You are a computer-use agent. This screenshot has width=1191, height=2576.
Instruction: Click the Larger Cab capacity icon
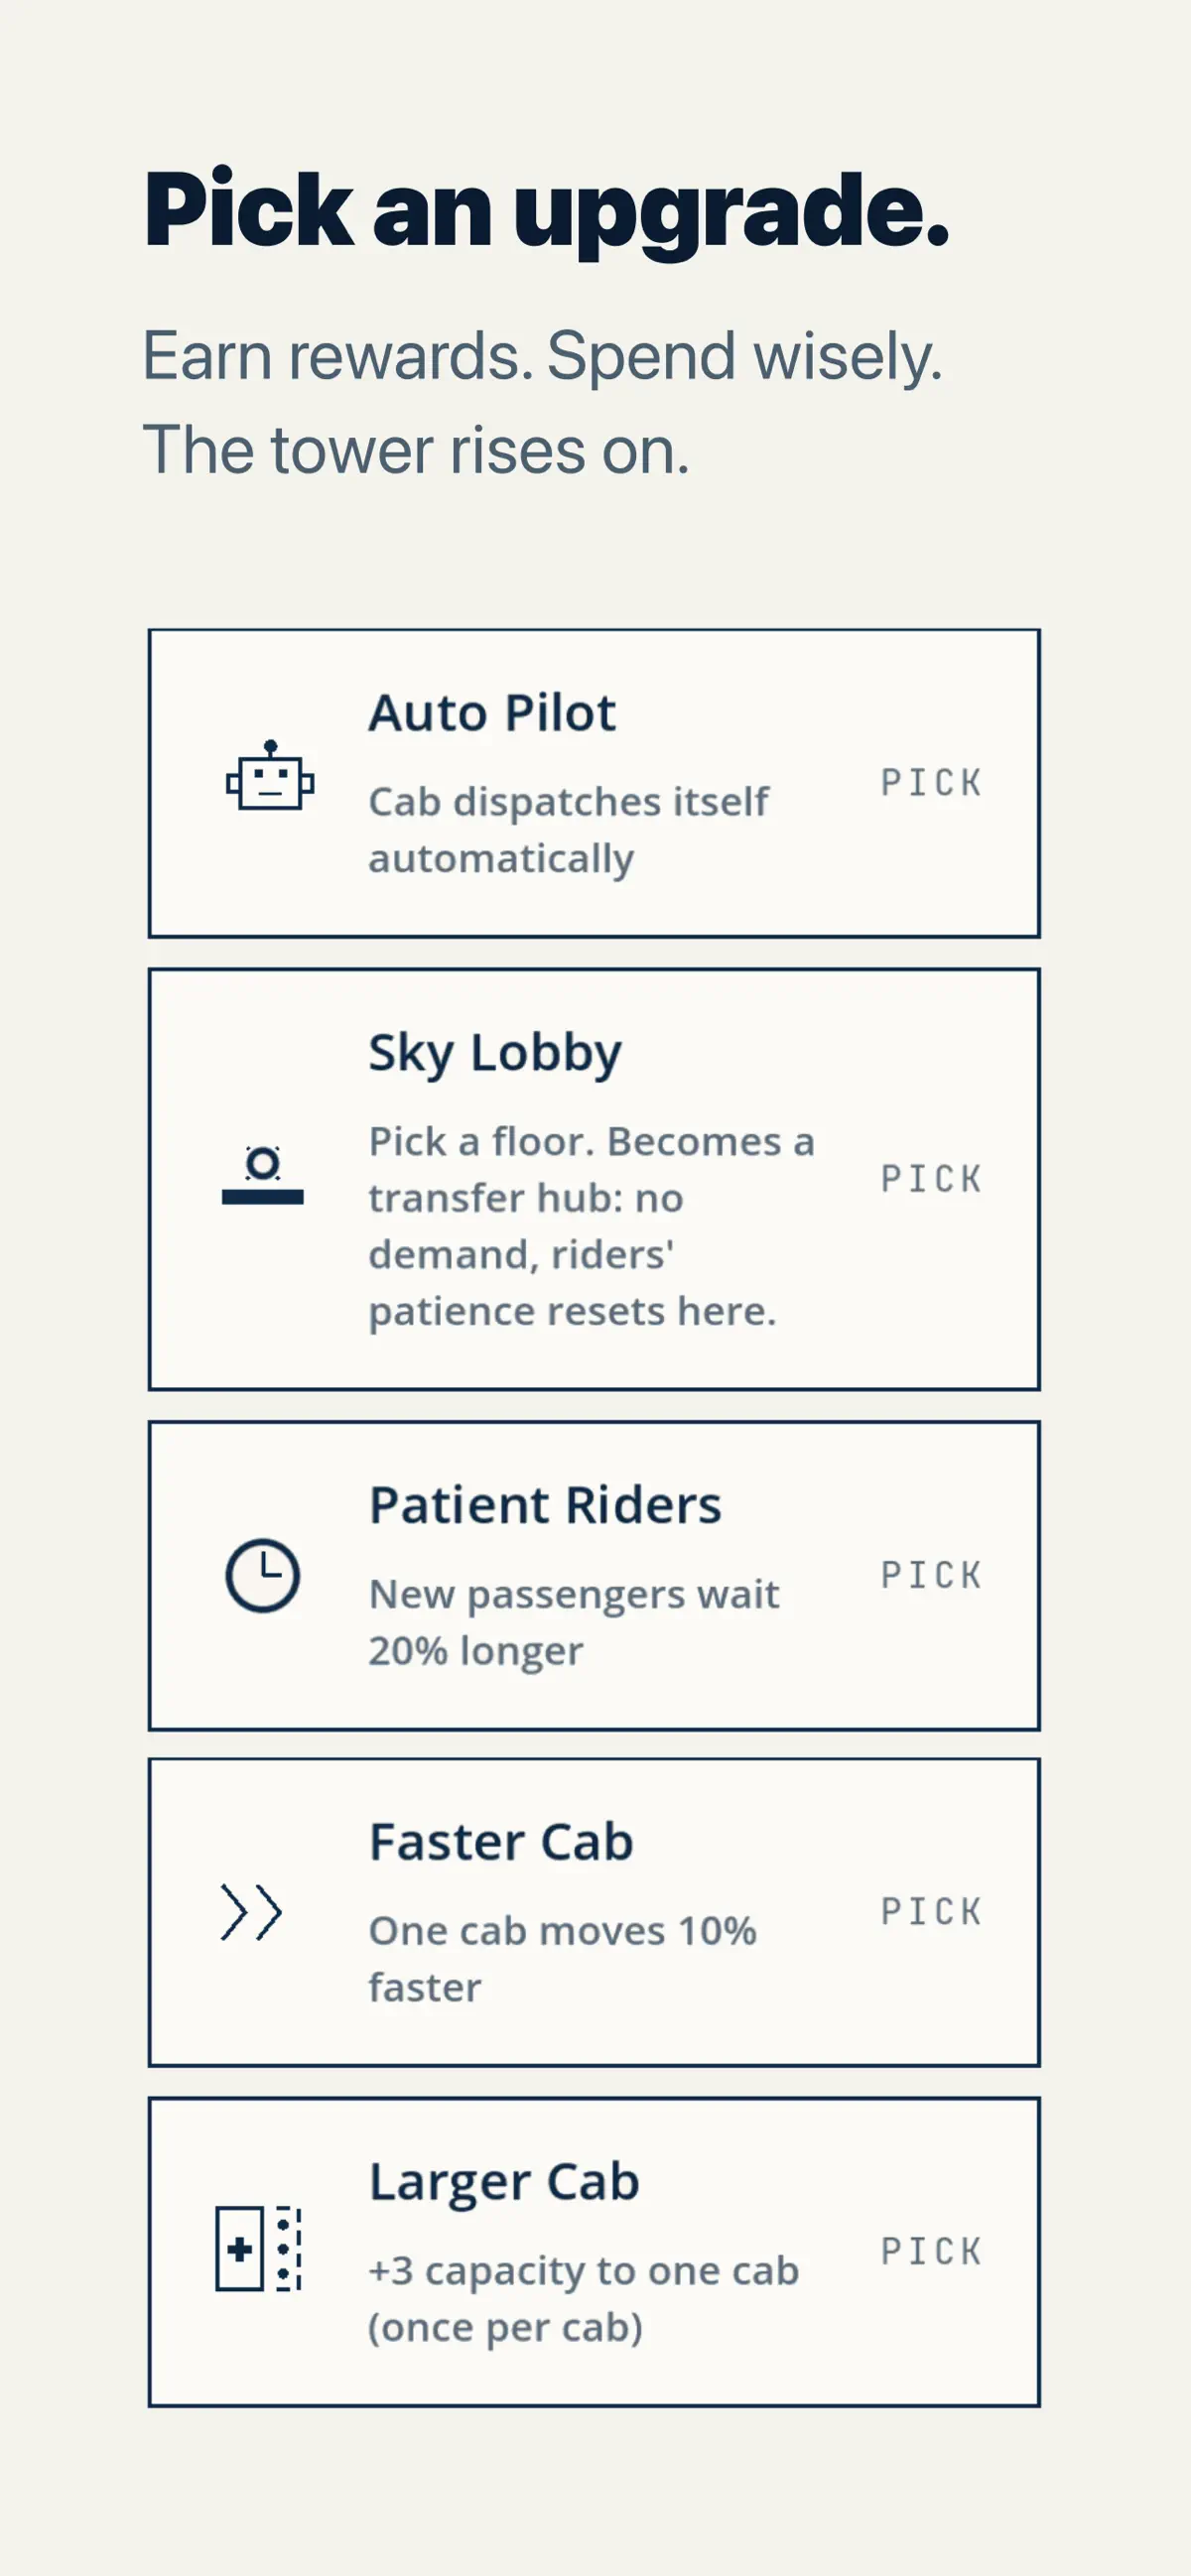tap(259, 2249)
